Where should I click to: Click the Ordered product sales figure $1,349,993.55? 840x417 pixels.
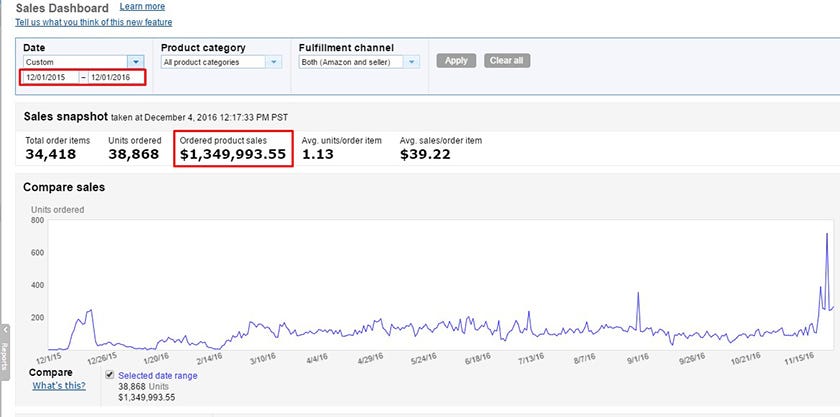coord(233,155)
